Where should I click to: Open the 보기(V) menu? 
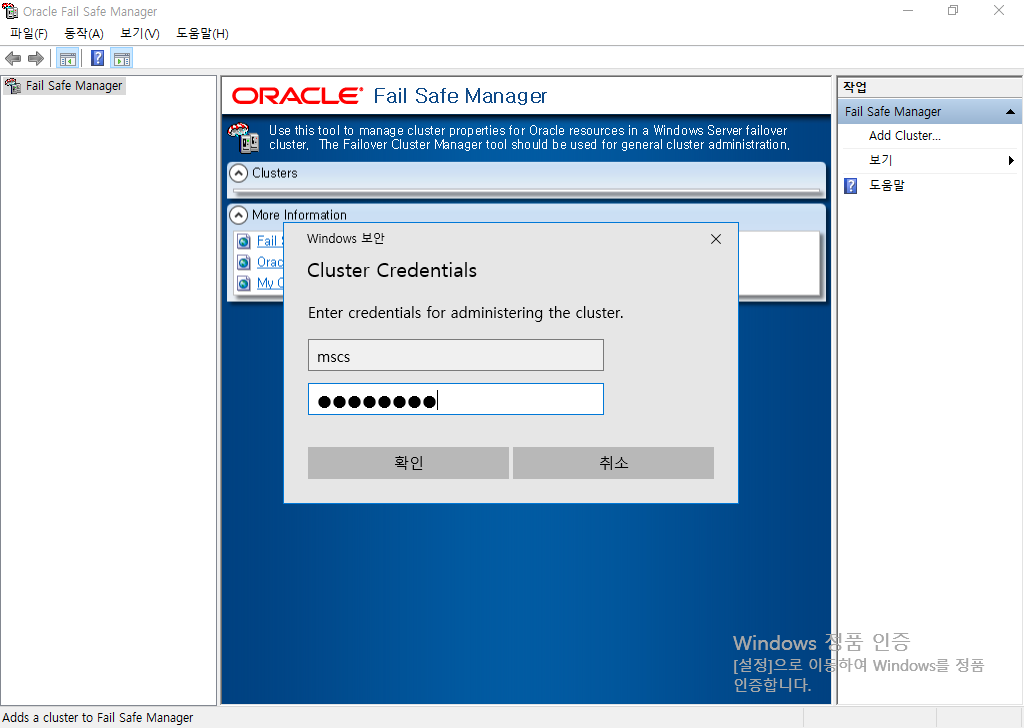point(140,34)
